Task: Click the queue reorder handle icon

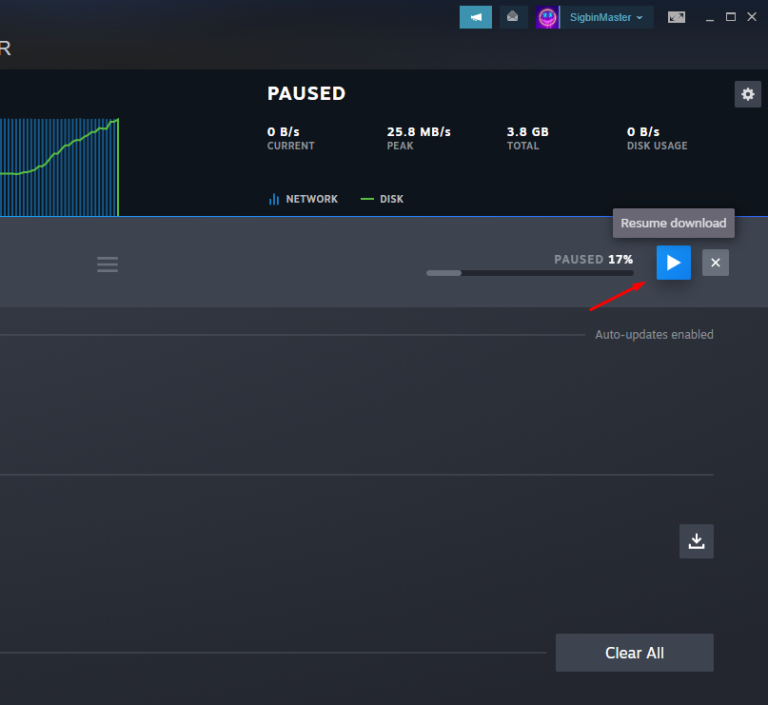Action: pyautogui.click(x=107, y=265)
